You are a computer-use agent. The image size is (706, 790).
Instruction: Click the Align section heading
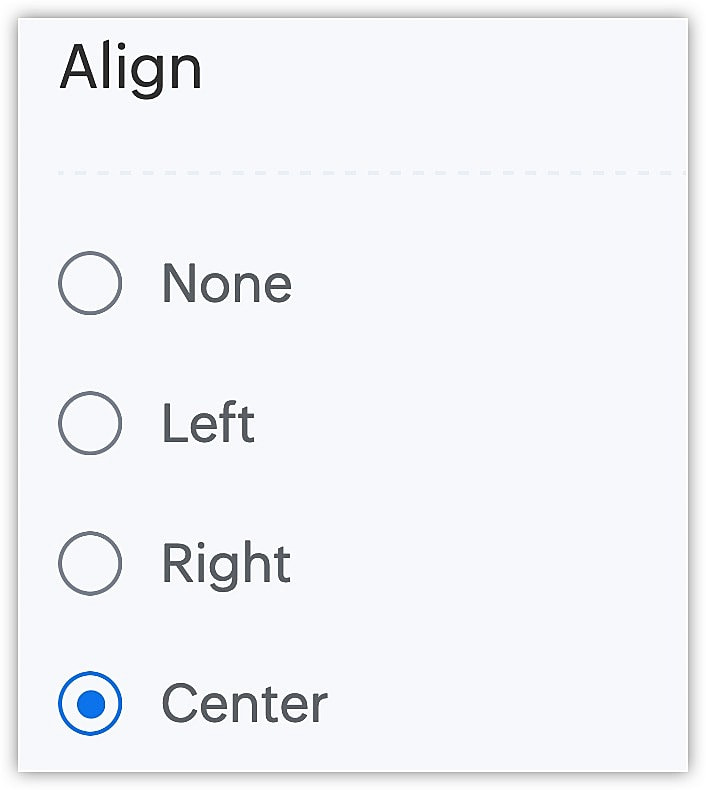(x=131, y=68)
